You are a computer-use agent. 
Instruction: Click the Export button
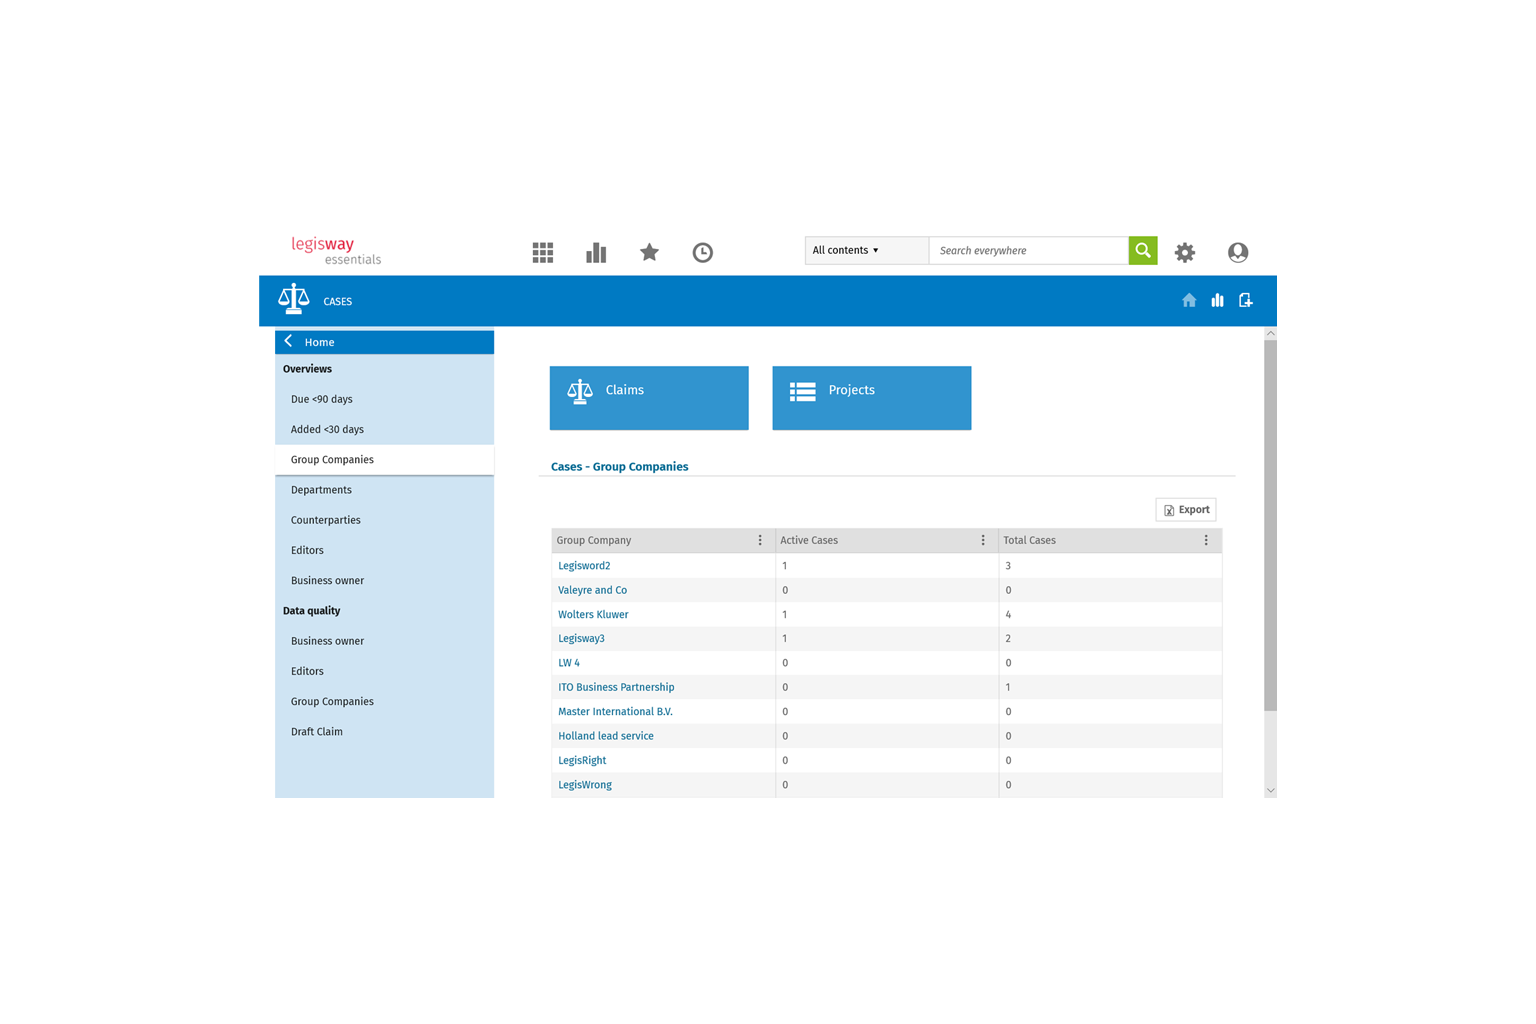click(1186, 510)
